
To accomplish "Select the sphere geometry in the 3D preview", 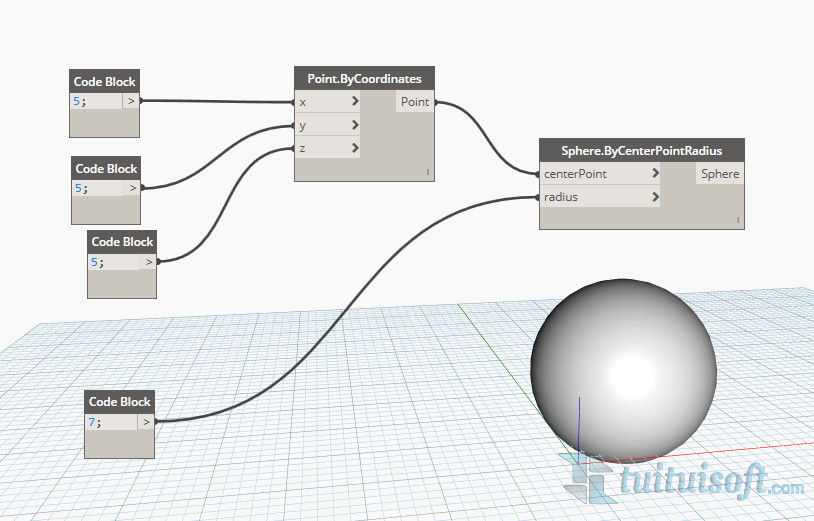I will pos(623,359).
